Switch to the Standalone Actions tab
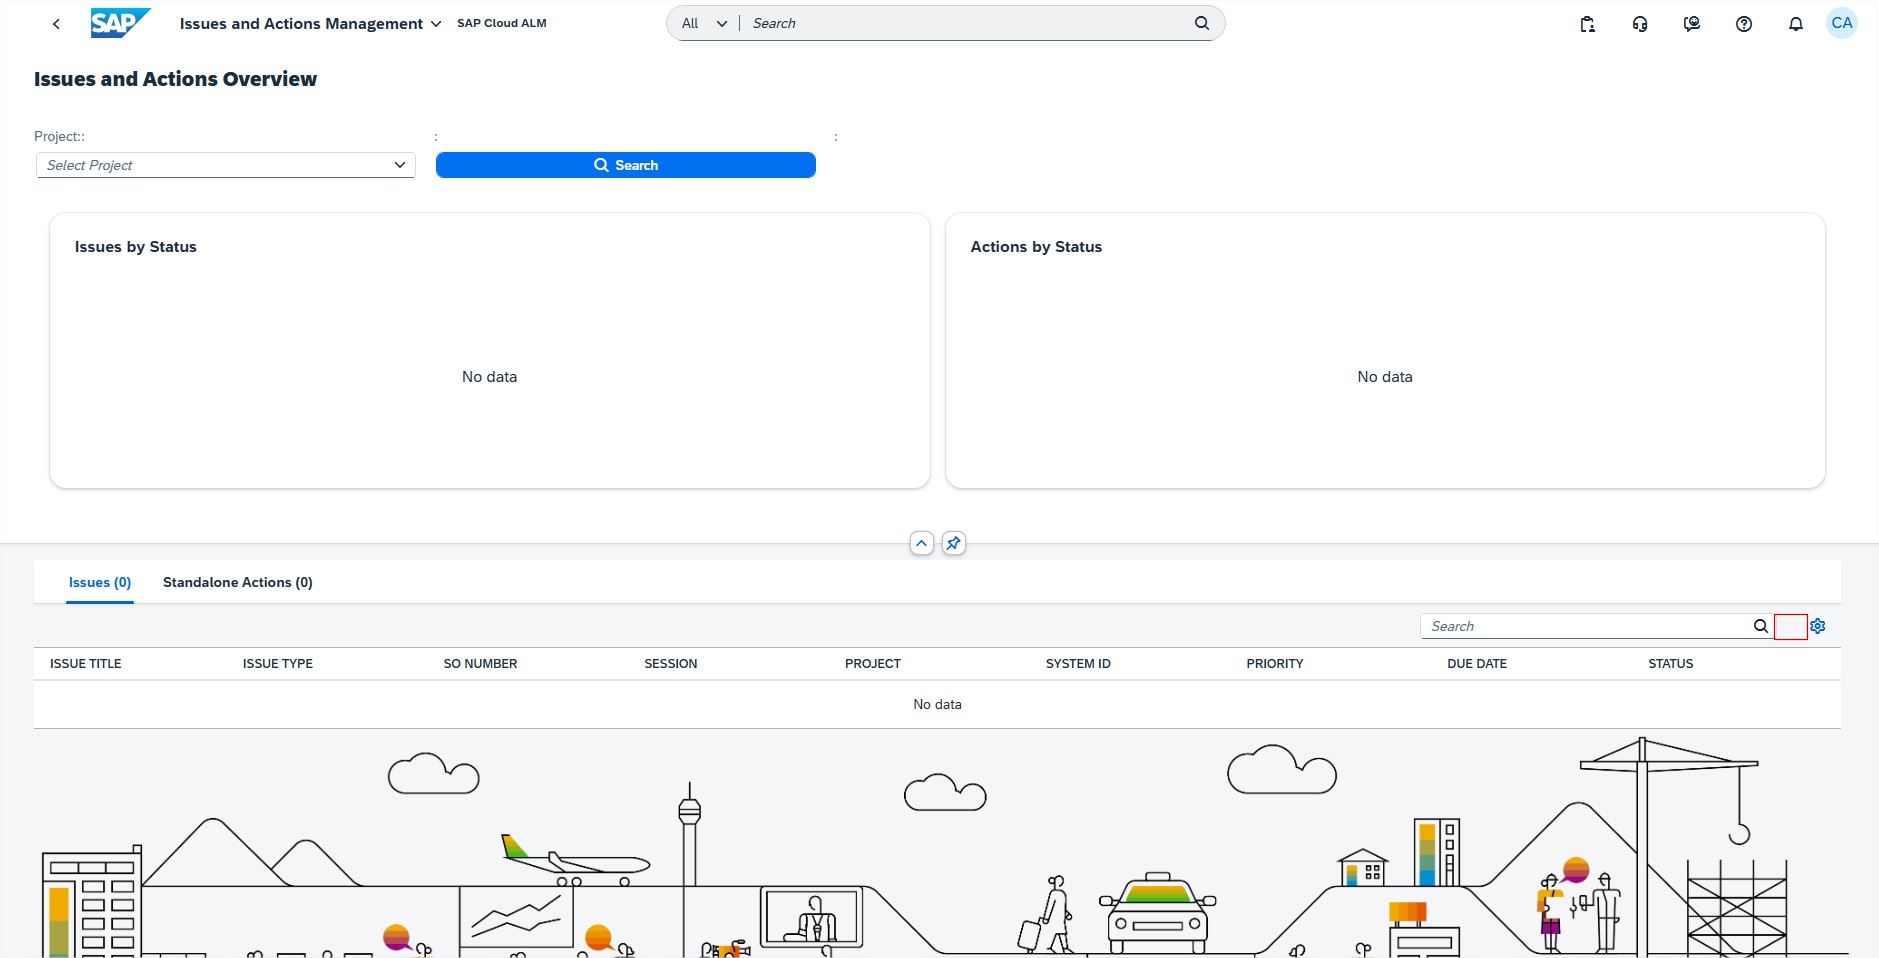The width and height of the screenshot is (1879, 958). tap(237, 582)
